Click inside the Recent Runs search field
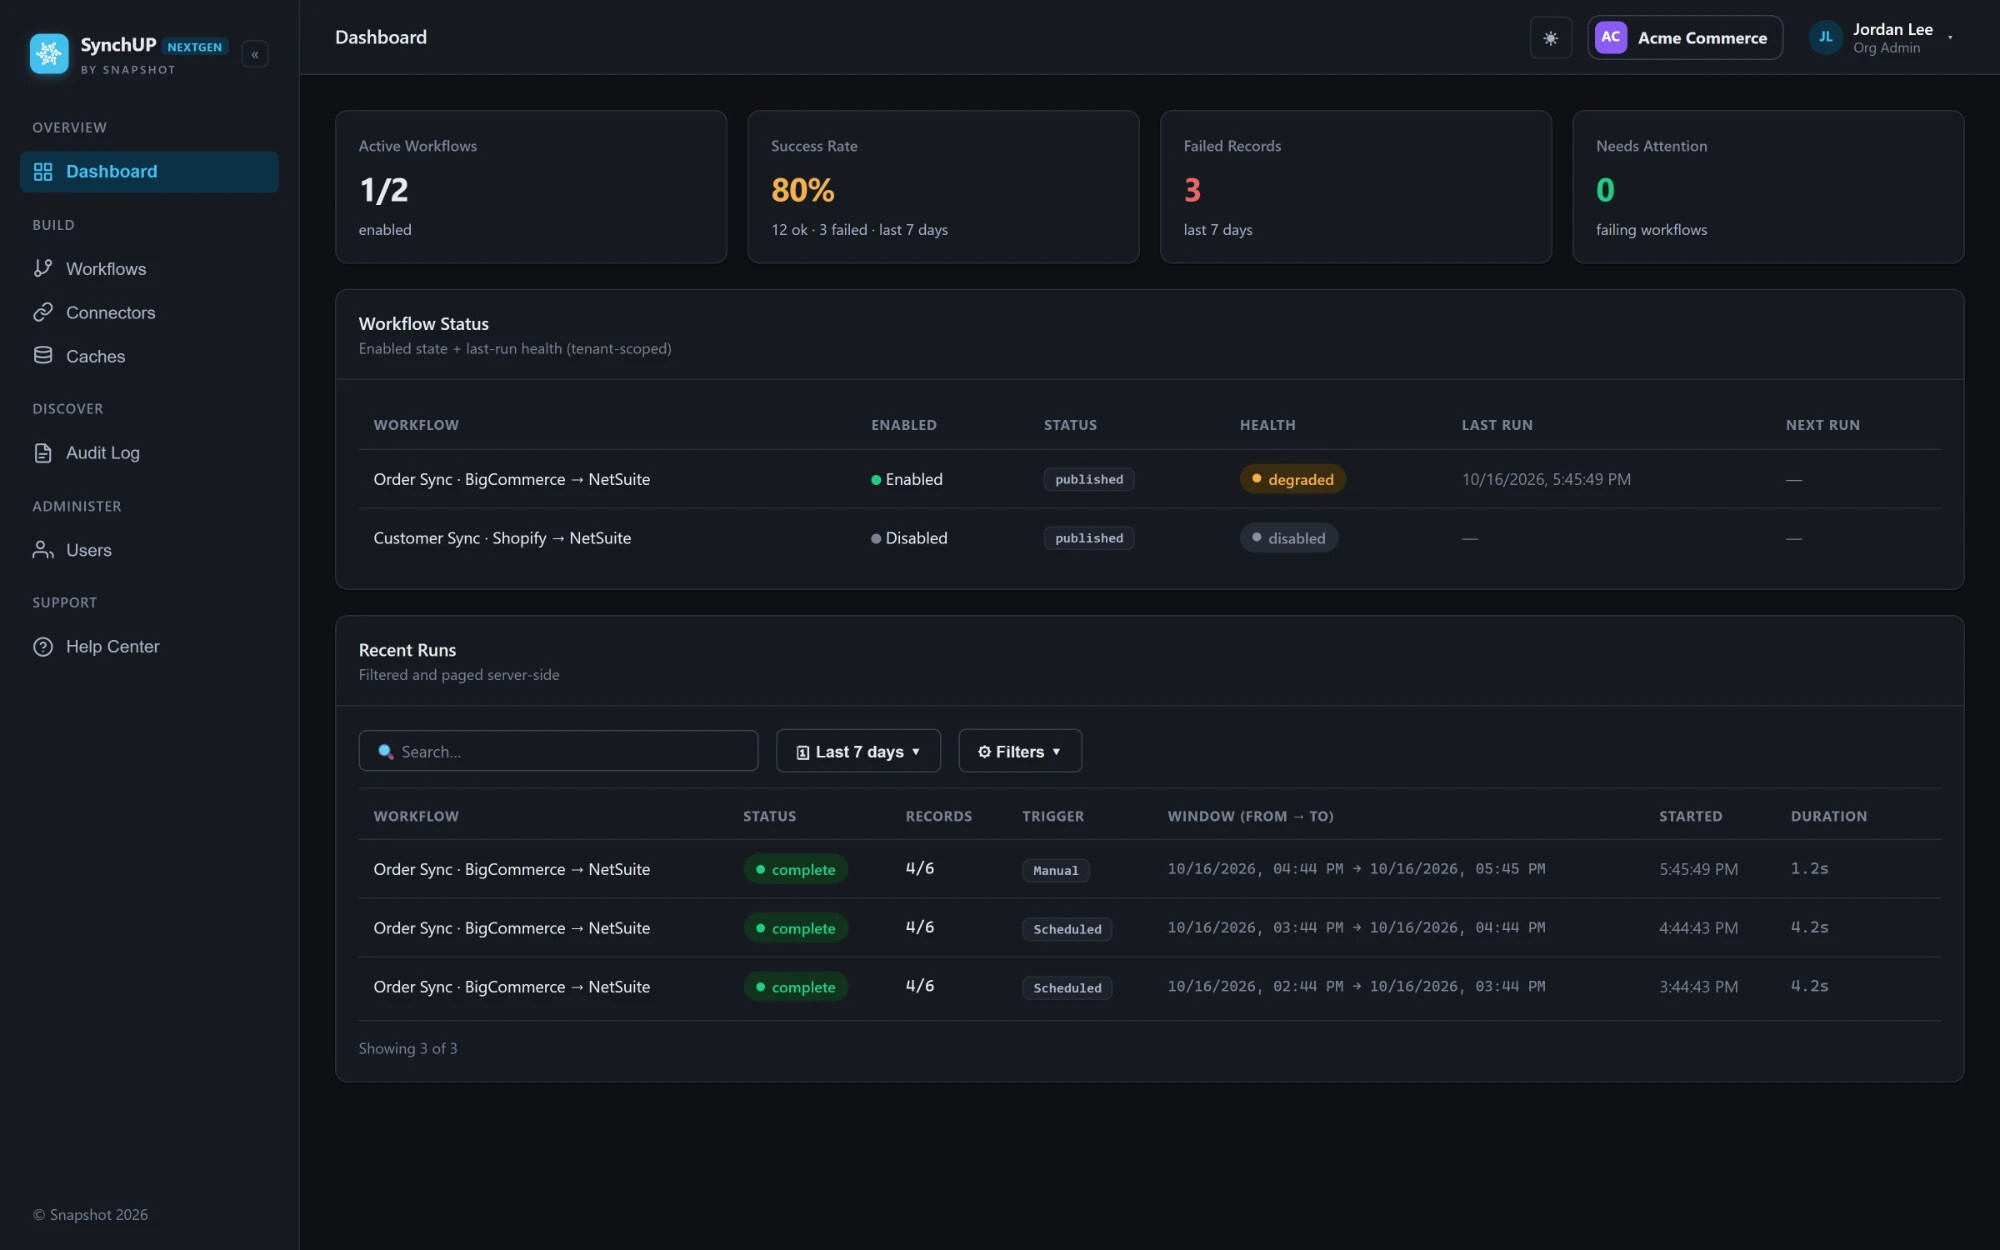Viewport: 2000px width, 1250px height. (558, 751)
